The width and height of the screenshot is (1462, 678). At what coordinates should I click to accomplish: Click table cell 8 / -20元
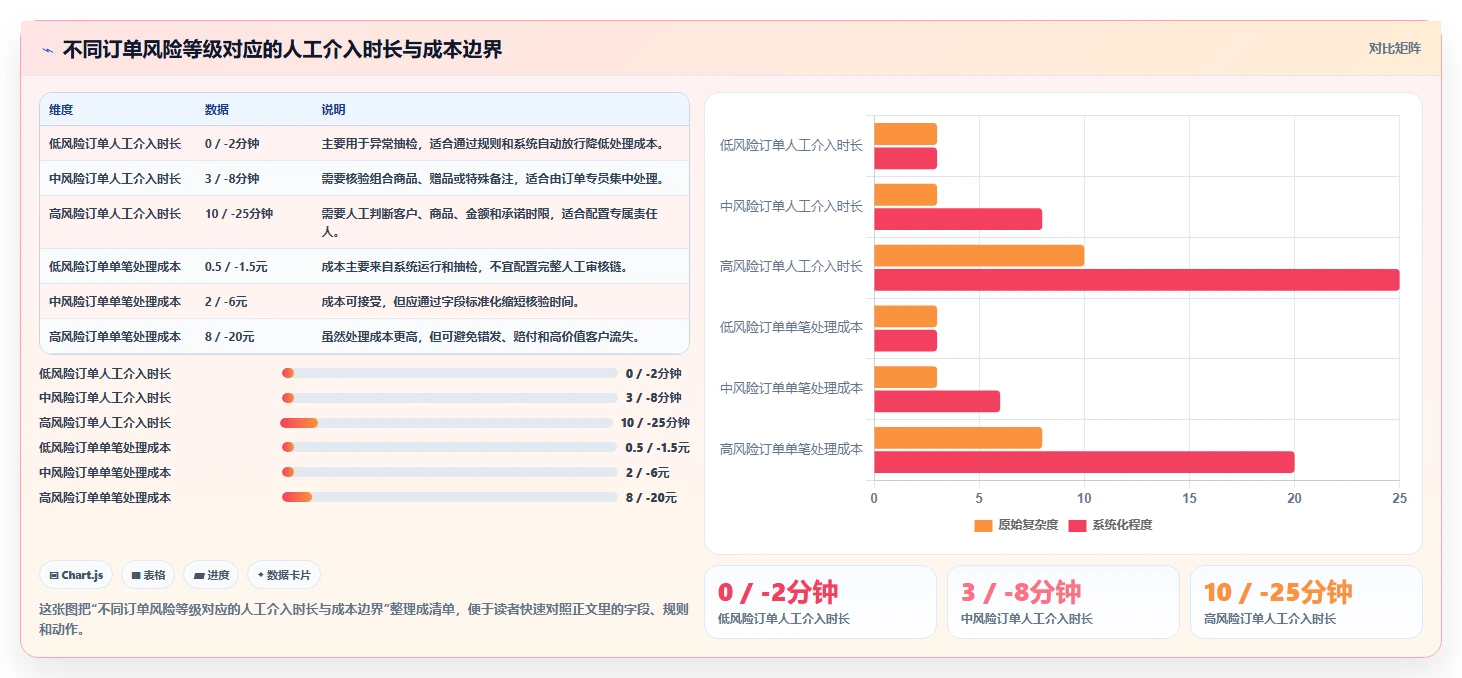[x=230, y=336]
